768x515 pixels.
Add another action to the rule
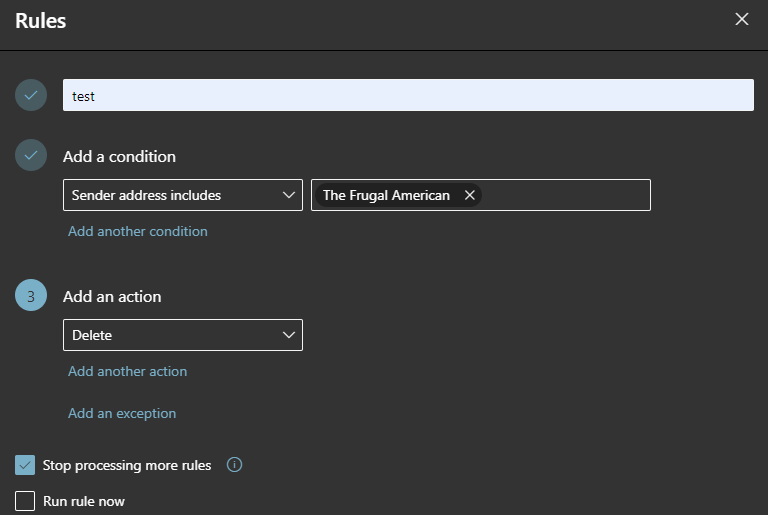[127, 371]
